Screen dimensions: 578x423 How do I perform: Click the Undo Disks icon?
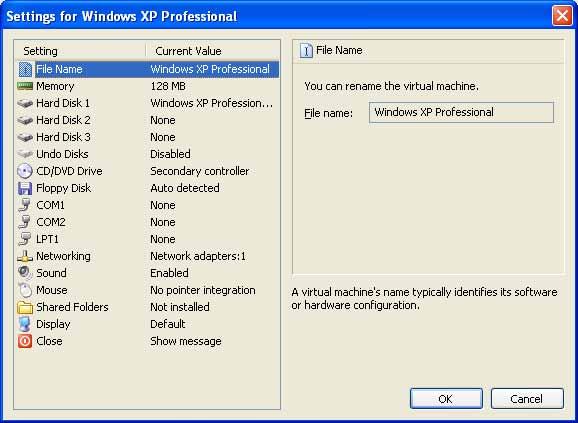coord(25,154)
